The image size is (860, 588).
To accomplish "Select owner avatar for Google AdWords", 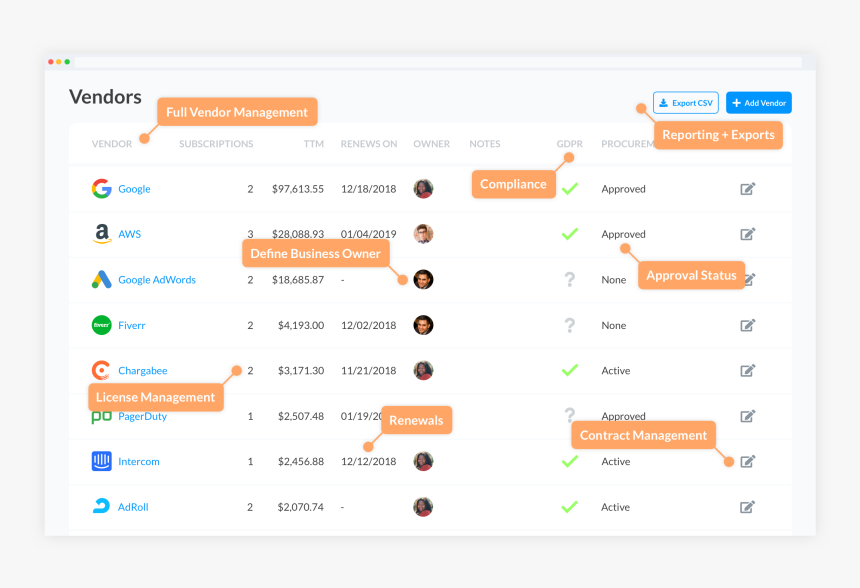I will [423, 280].
